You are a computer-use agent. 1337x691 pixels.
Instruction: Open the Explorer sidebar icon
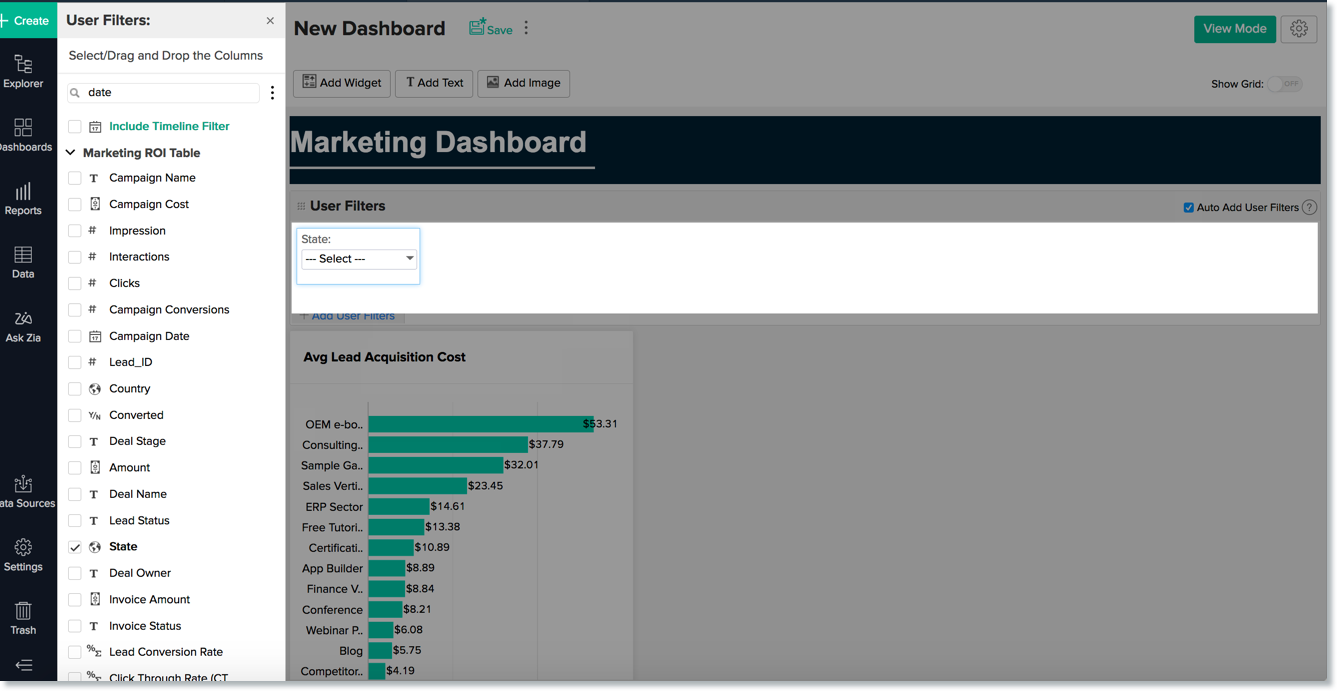23,72
